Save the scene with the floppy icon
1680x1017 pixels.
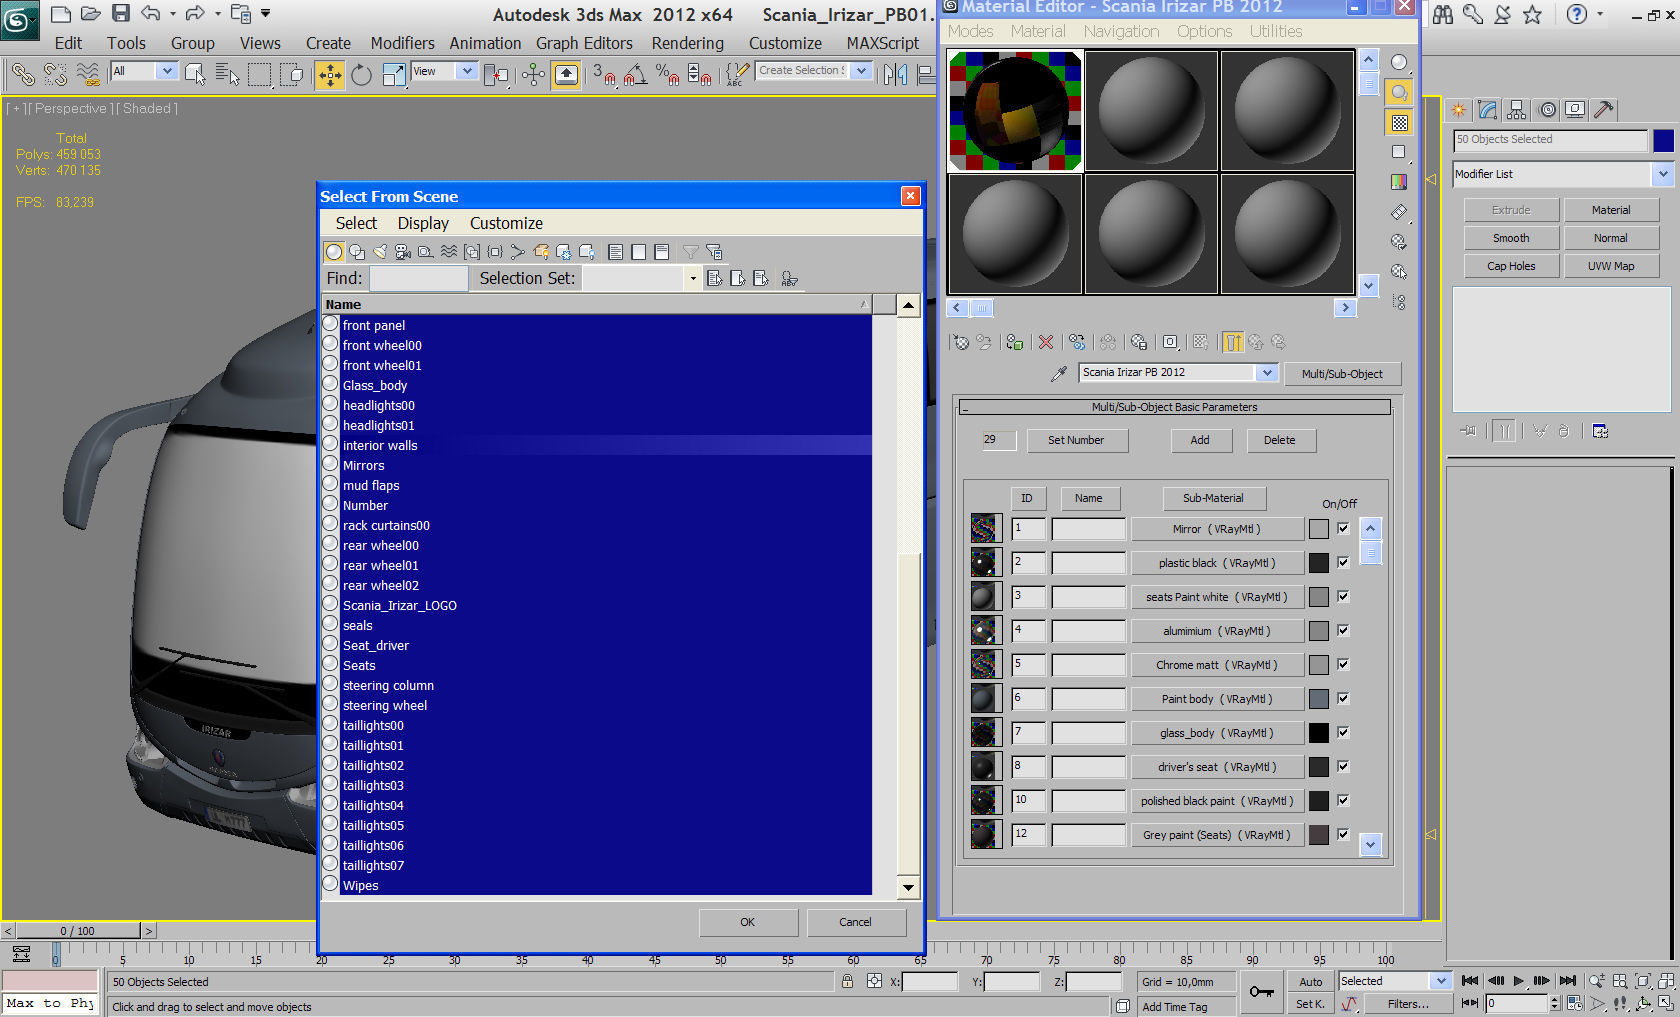tap(121, 13)
